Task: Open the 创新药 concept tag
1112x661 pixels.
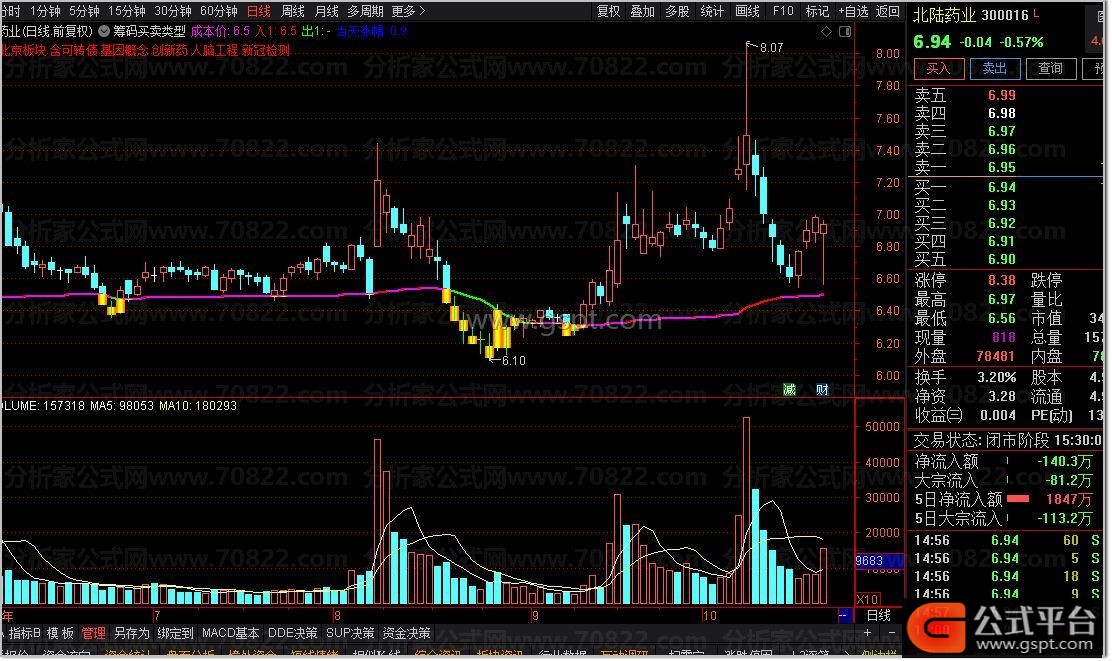Action: pyautogui.click(x=169, y=50)
